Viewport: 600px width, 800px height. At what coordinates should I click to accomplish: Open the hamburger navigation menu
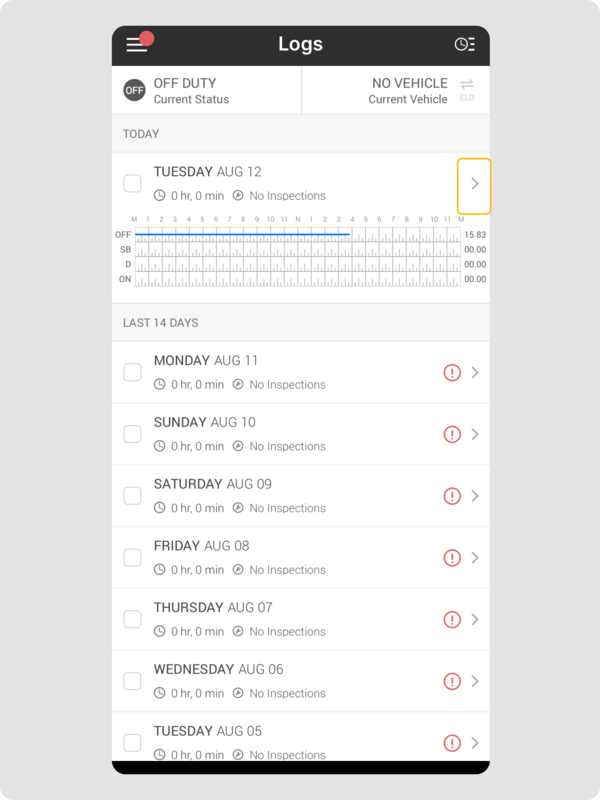tap(137, 45)
